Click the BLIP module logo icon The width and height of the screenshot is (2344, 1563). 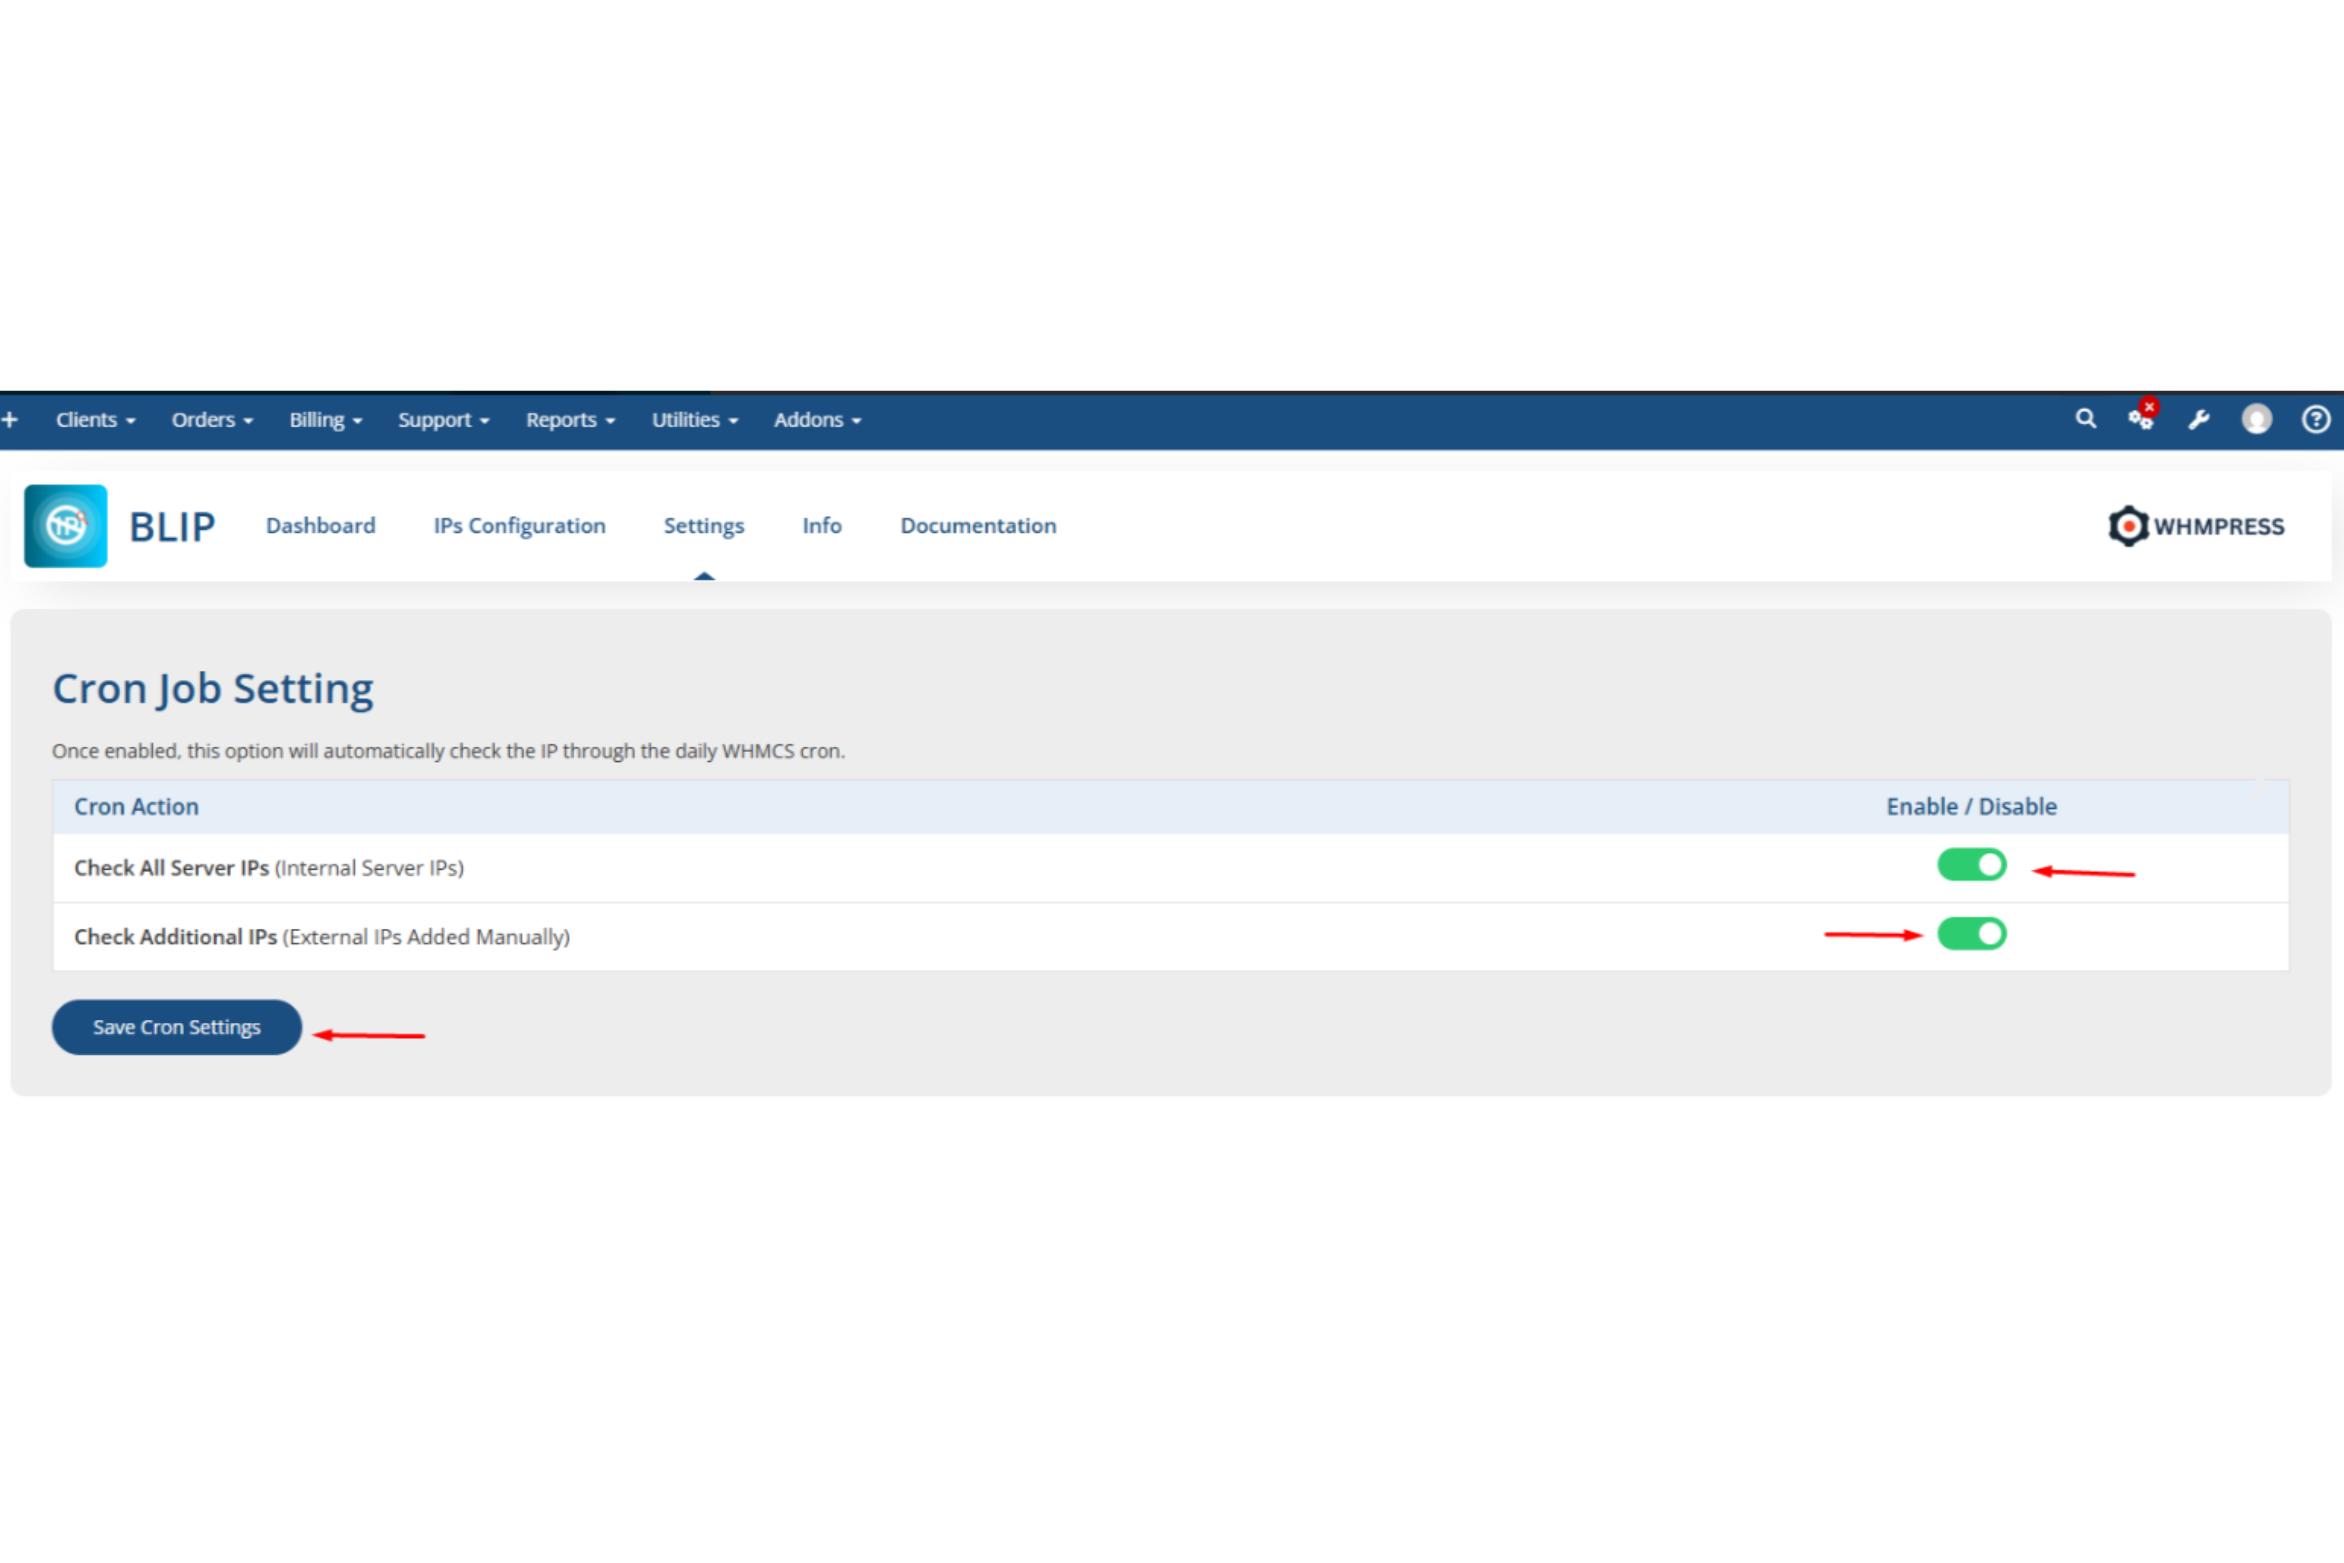pos(66,526)
